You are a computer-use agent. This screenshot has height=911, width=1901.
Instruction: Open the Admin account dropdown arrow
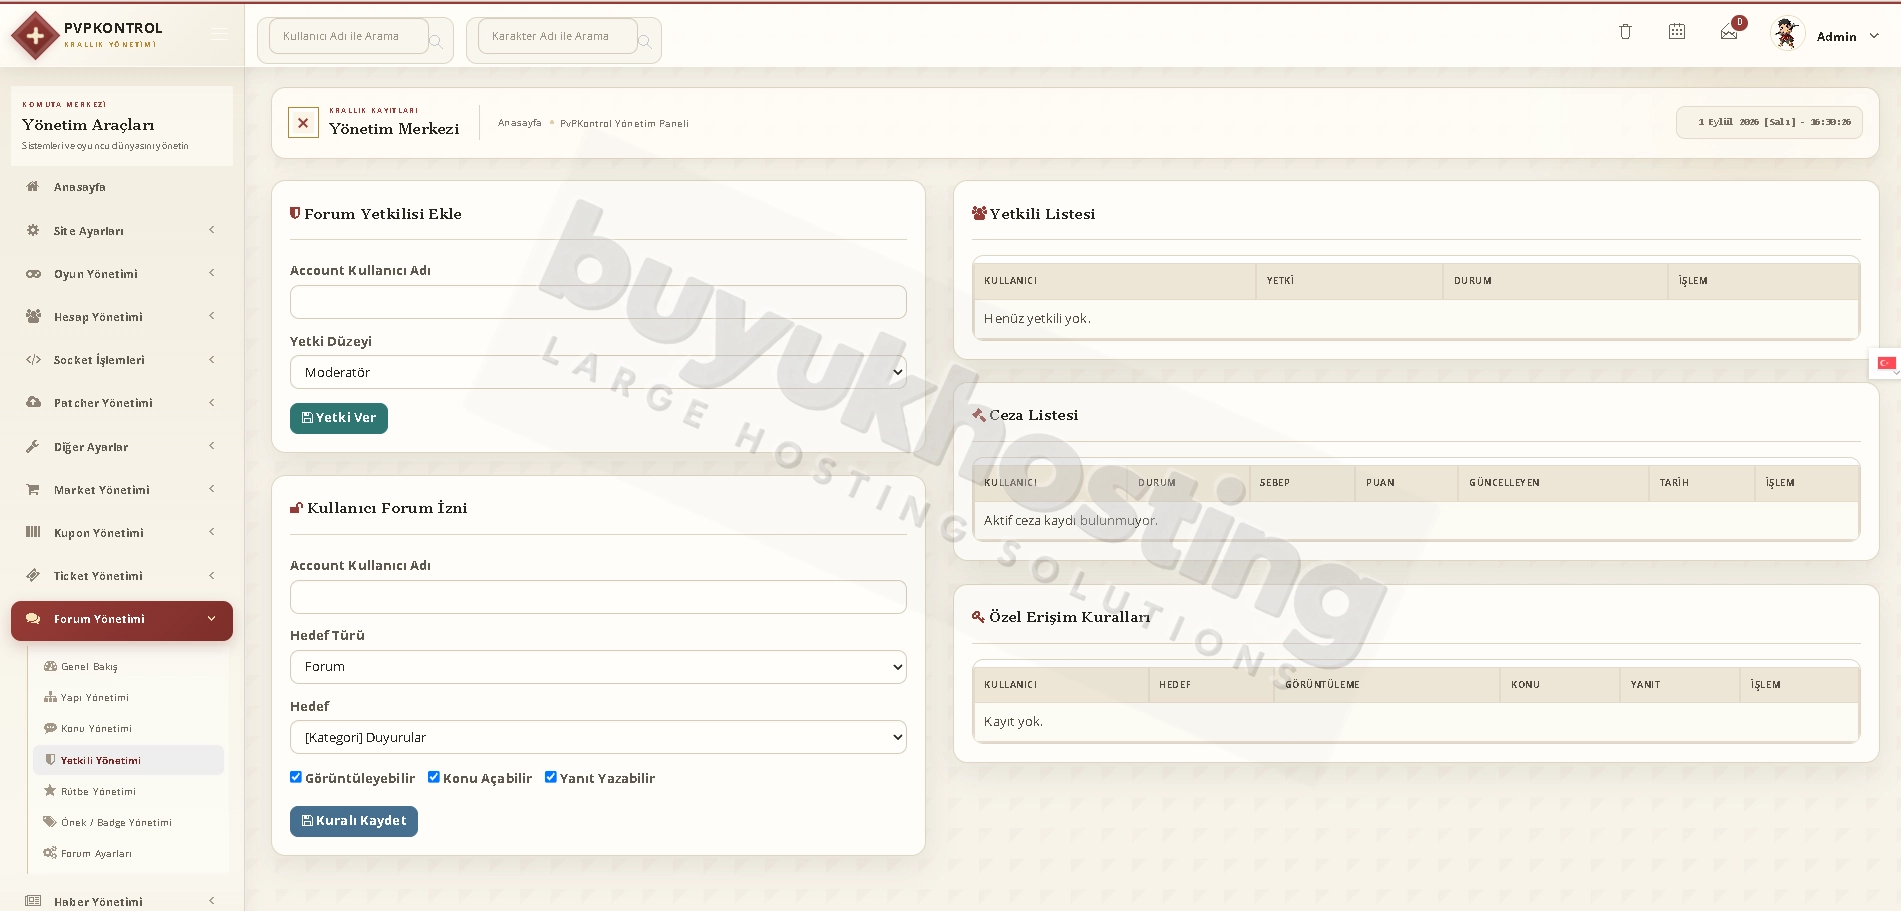point(1874,36)
